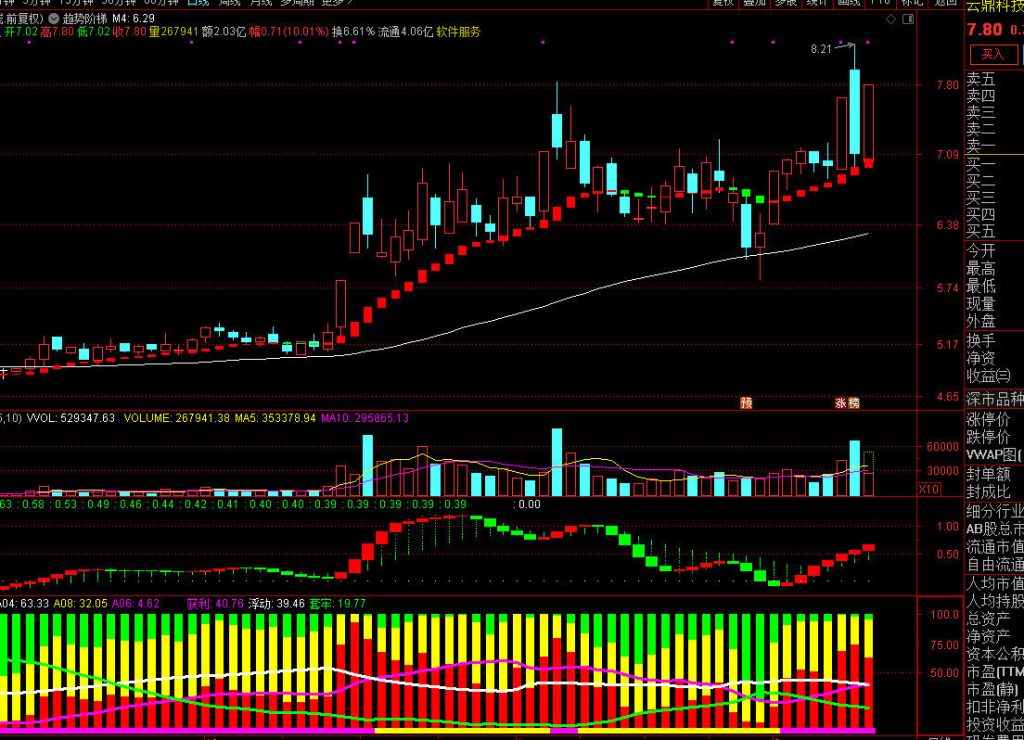Click the 预 marker on the price chart
Viewport: 1024px width, 740px height.
coord(745,403)
